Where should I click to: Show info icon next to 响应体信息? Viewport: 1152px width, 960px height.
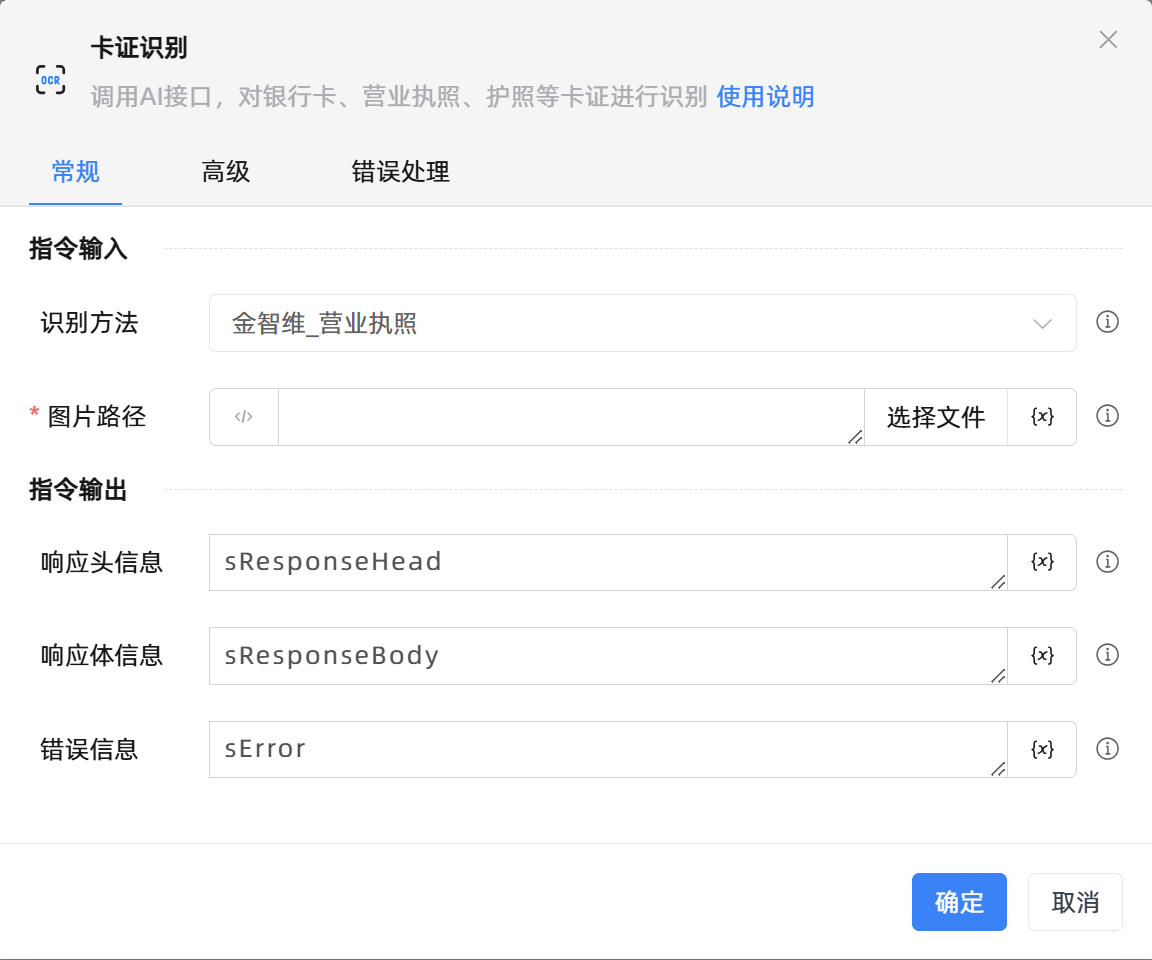tap(1107, 655)
